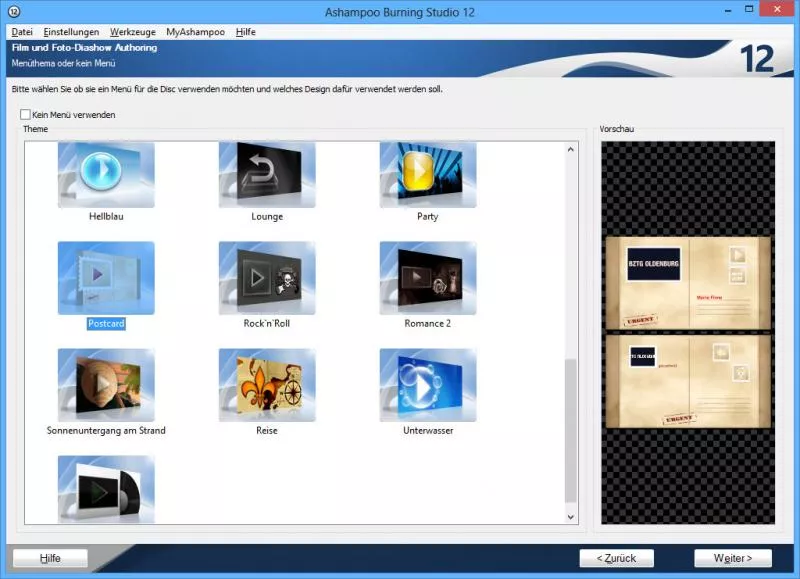Select the vinyl record theme icon
The height and width of the screenshot is (579, 800).
tap(106, 489)
